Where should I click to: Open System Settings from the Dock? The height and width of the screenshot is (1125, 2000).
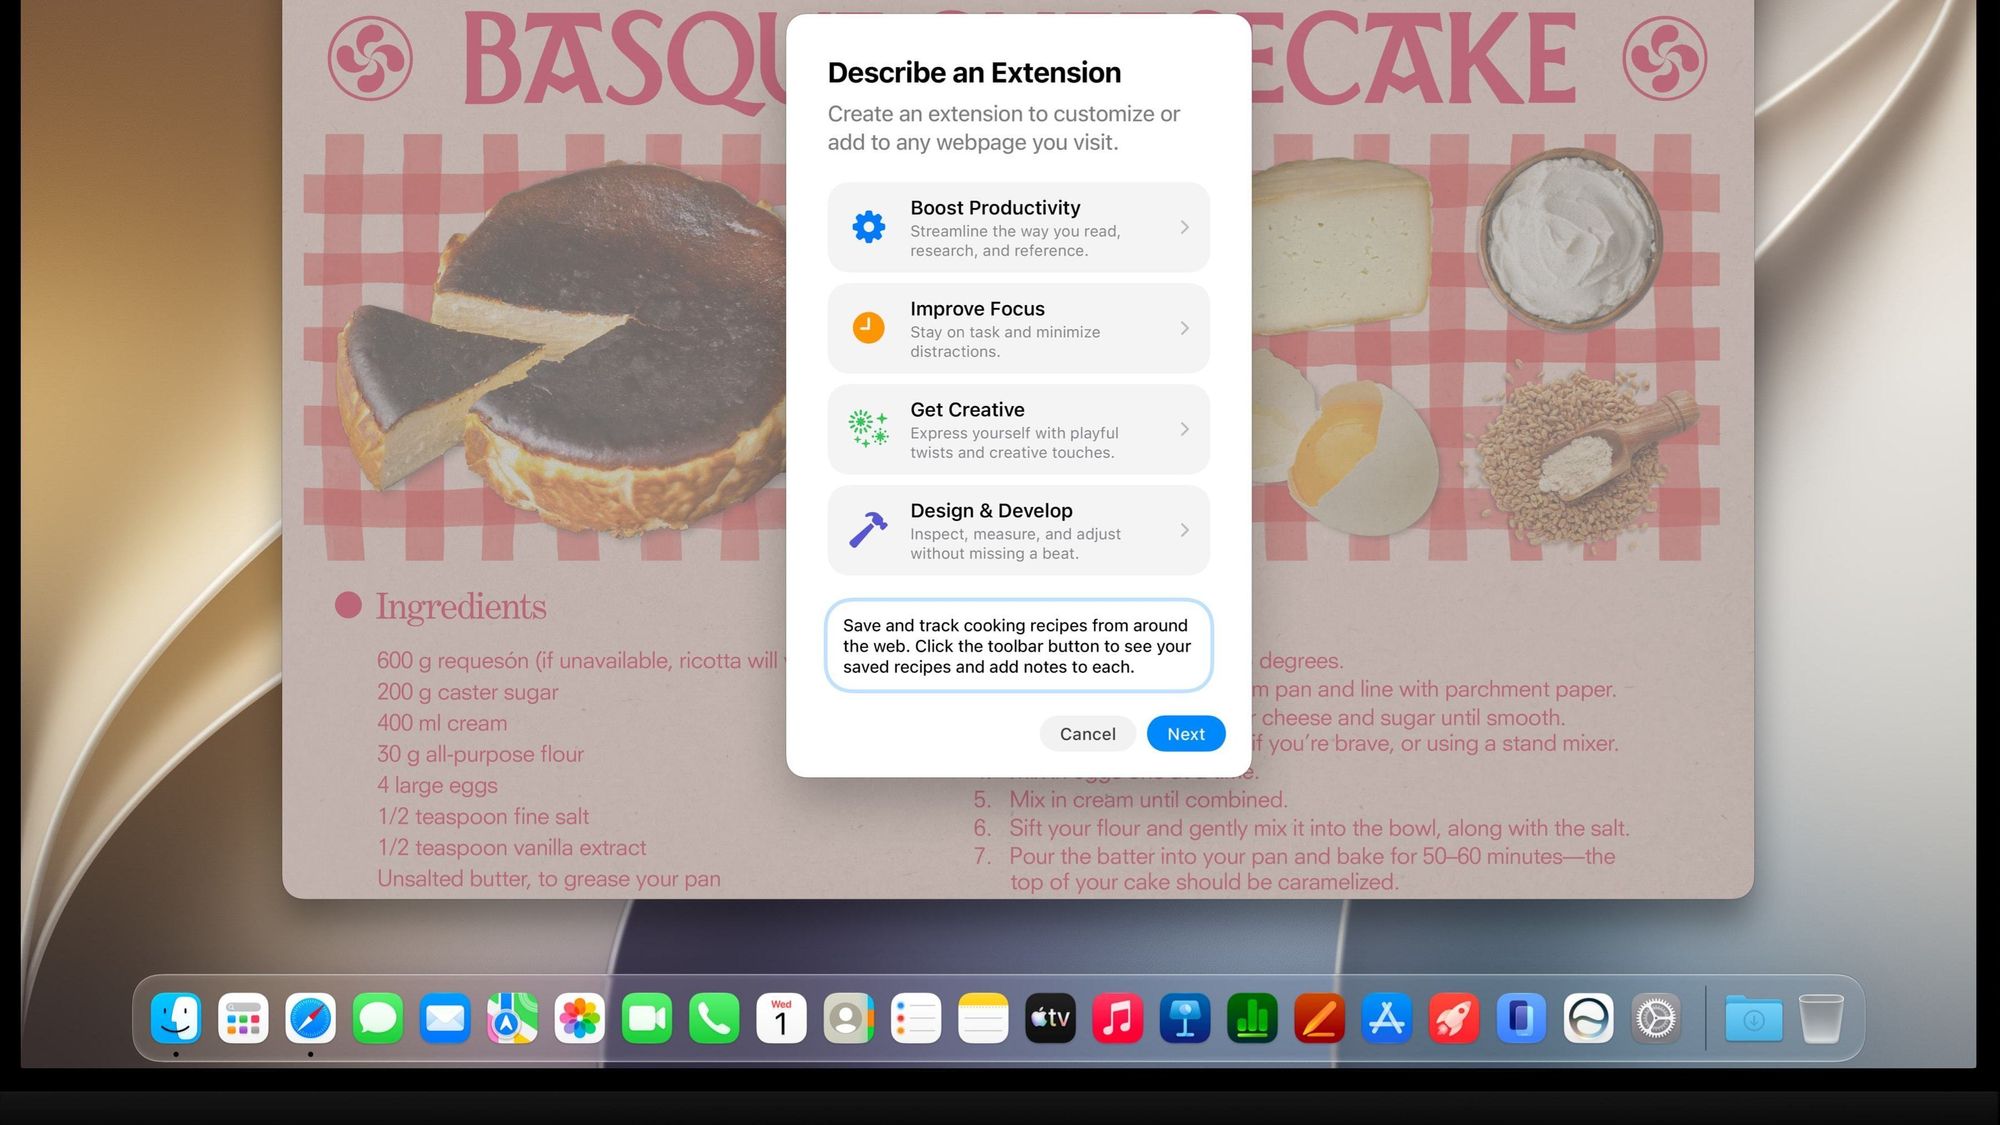pos(1655,1019)
